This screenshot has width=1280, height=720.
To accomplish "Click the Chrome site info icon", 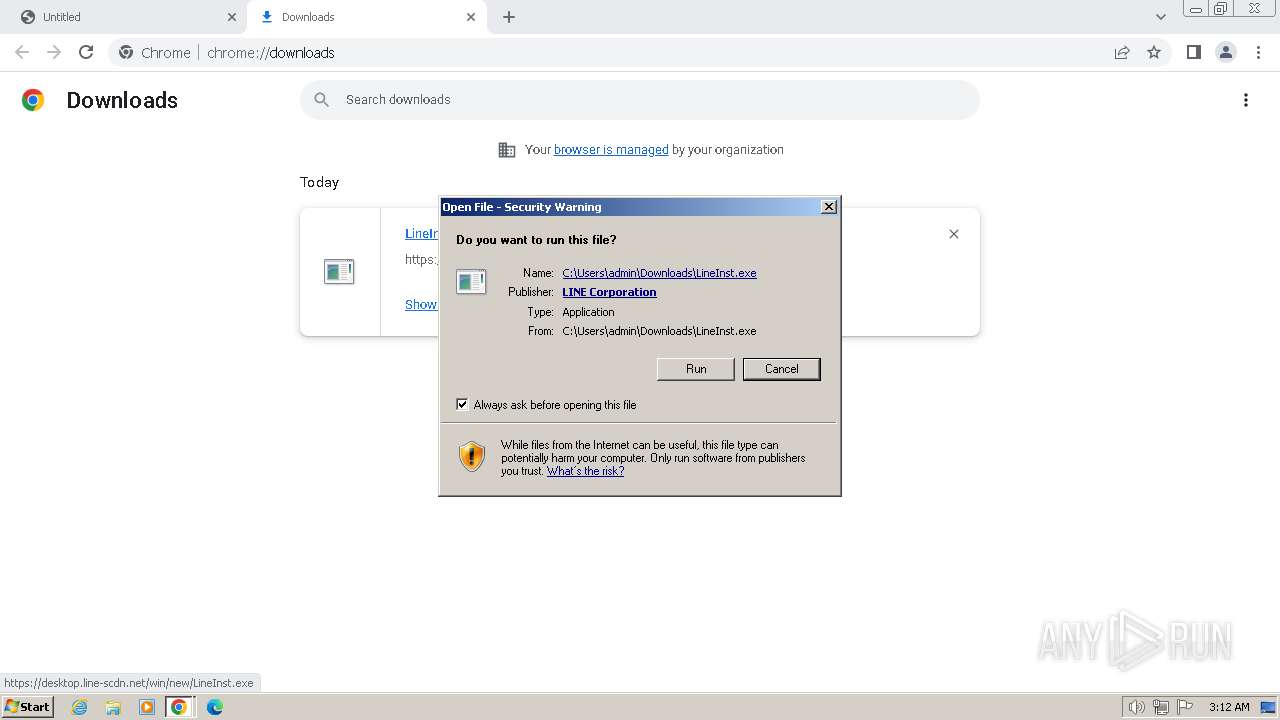I will tap(126, 53).
